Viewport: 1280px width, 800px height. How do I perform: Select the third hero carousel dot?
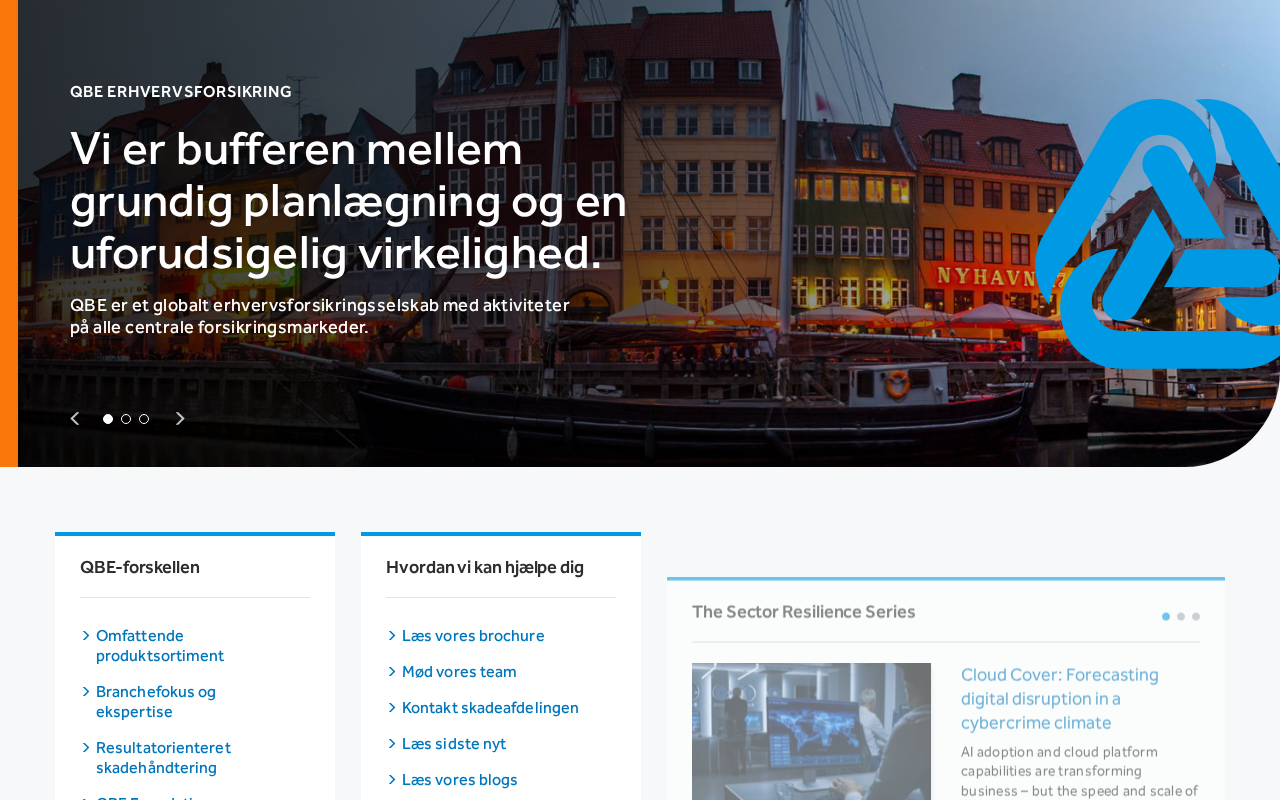coord(144,419)
